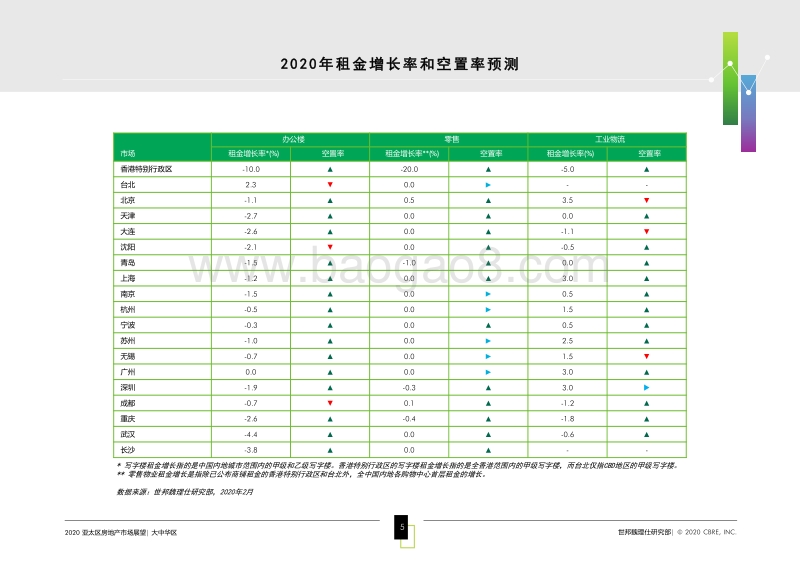Image resolution: width=800 pixels, height=565 pixels.
Task: Click the data source line 数据来源：世邦魏理仕研究部
Action: [x=185, y=492]
